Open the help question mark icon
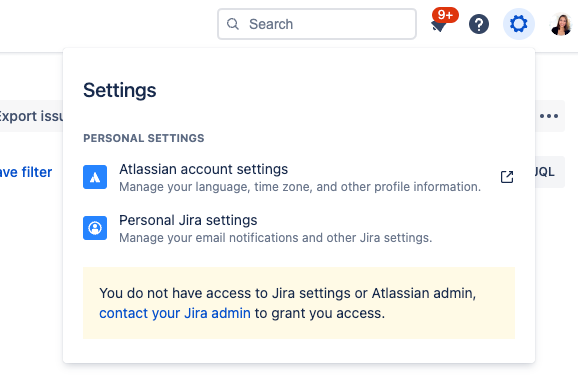The image size is (578, 380). (x=479, y=24)
